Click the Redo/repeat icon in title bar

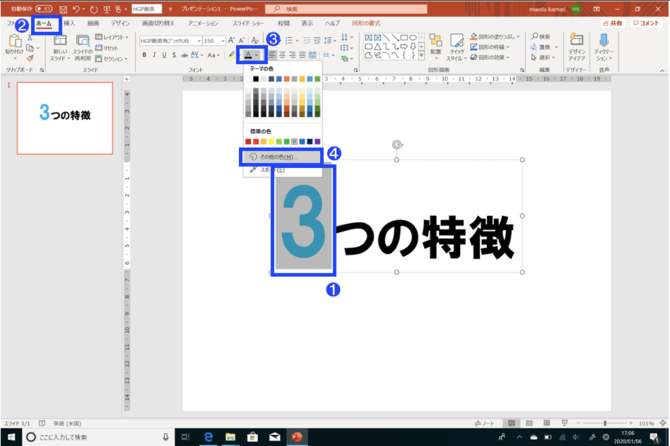coord(94,9)
